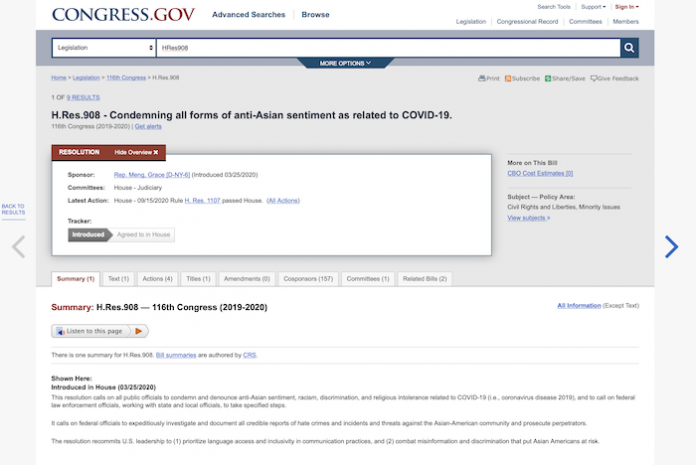696x465 pixels.
Task: Open the Share/Save option
Action: click(565, 79)
